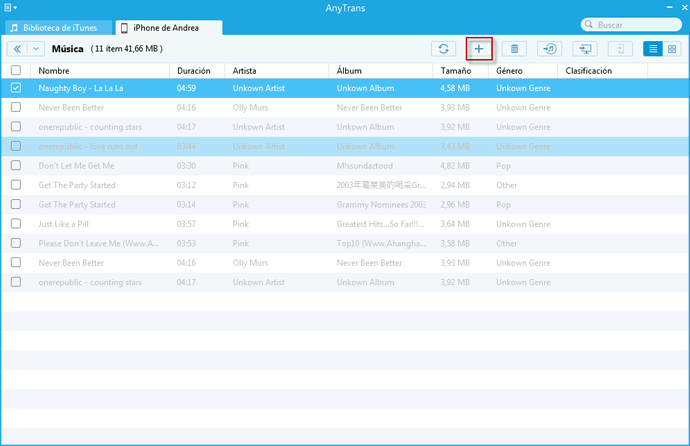Screen dimensions: 690x446
Task: Click the back double-arrow button
Action: pos(17,49)
